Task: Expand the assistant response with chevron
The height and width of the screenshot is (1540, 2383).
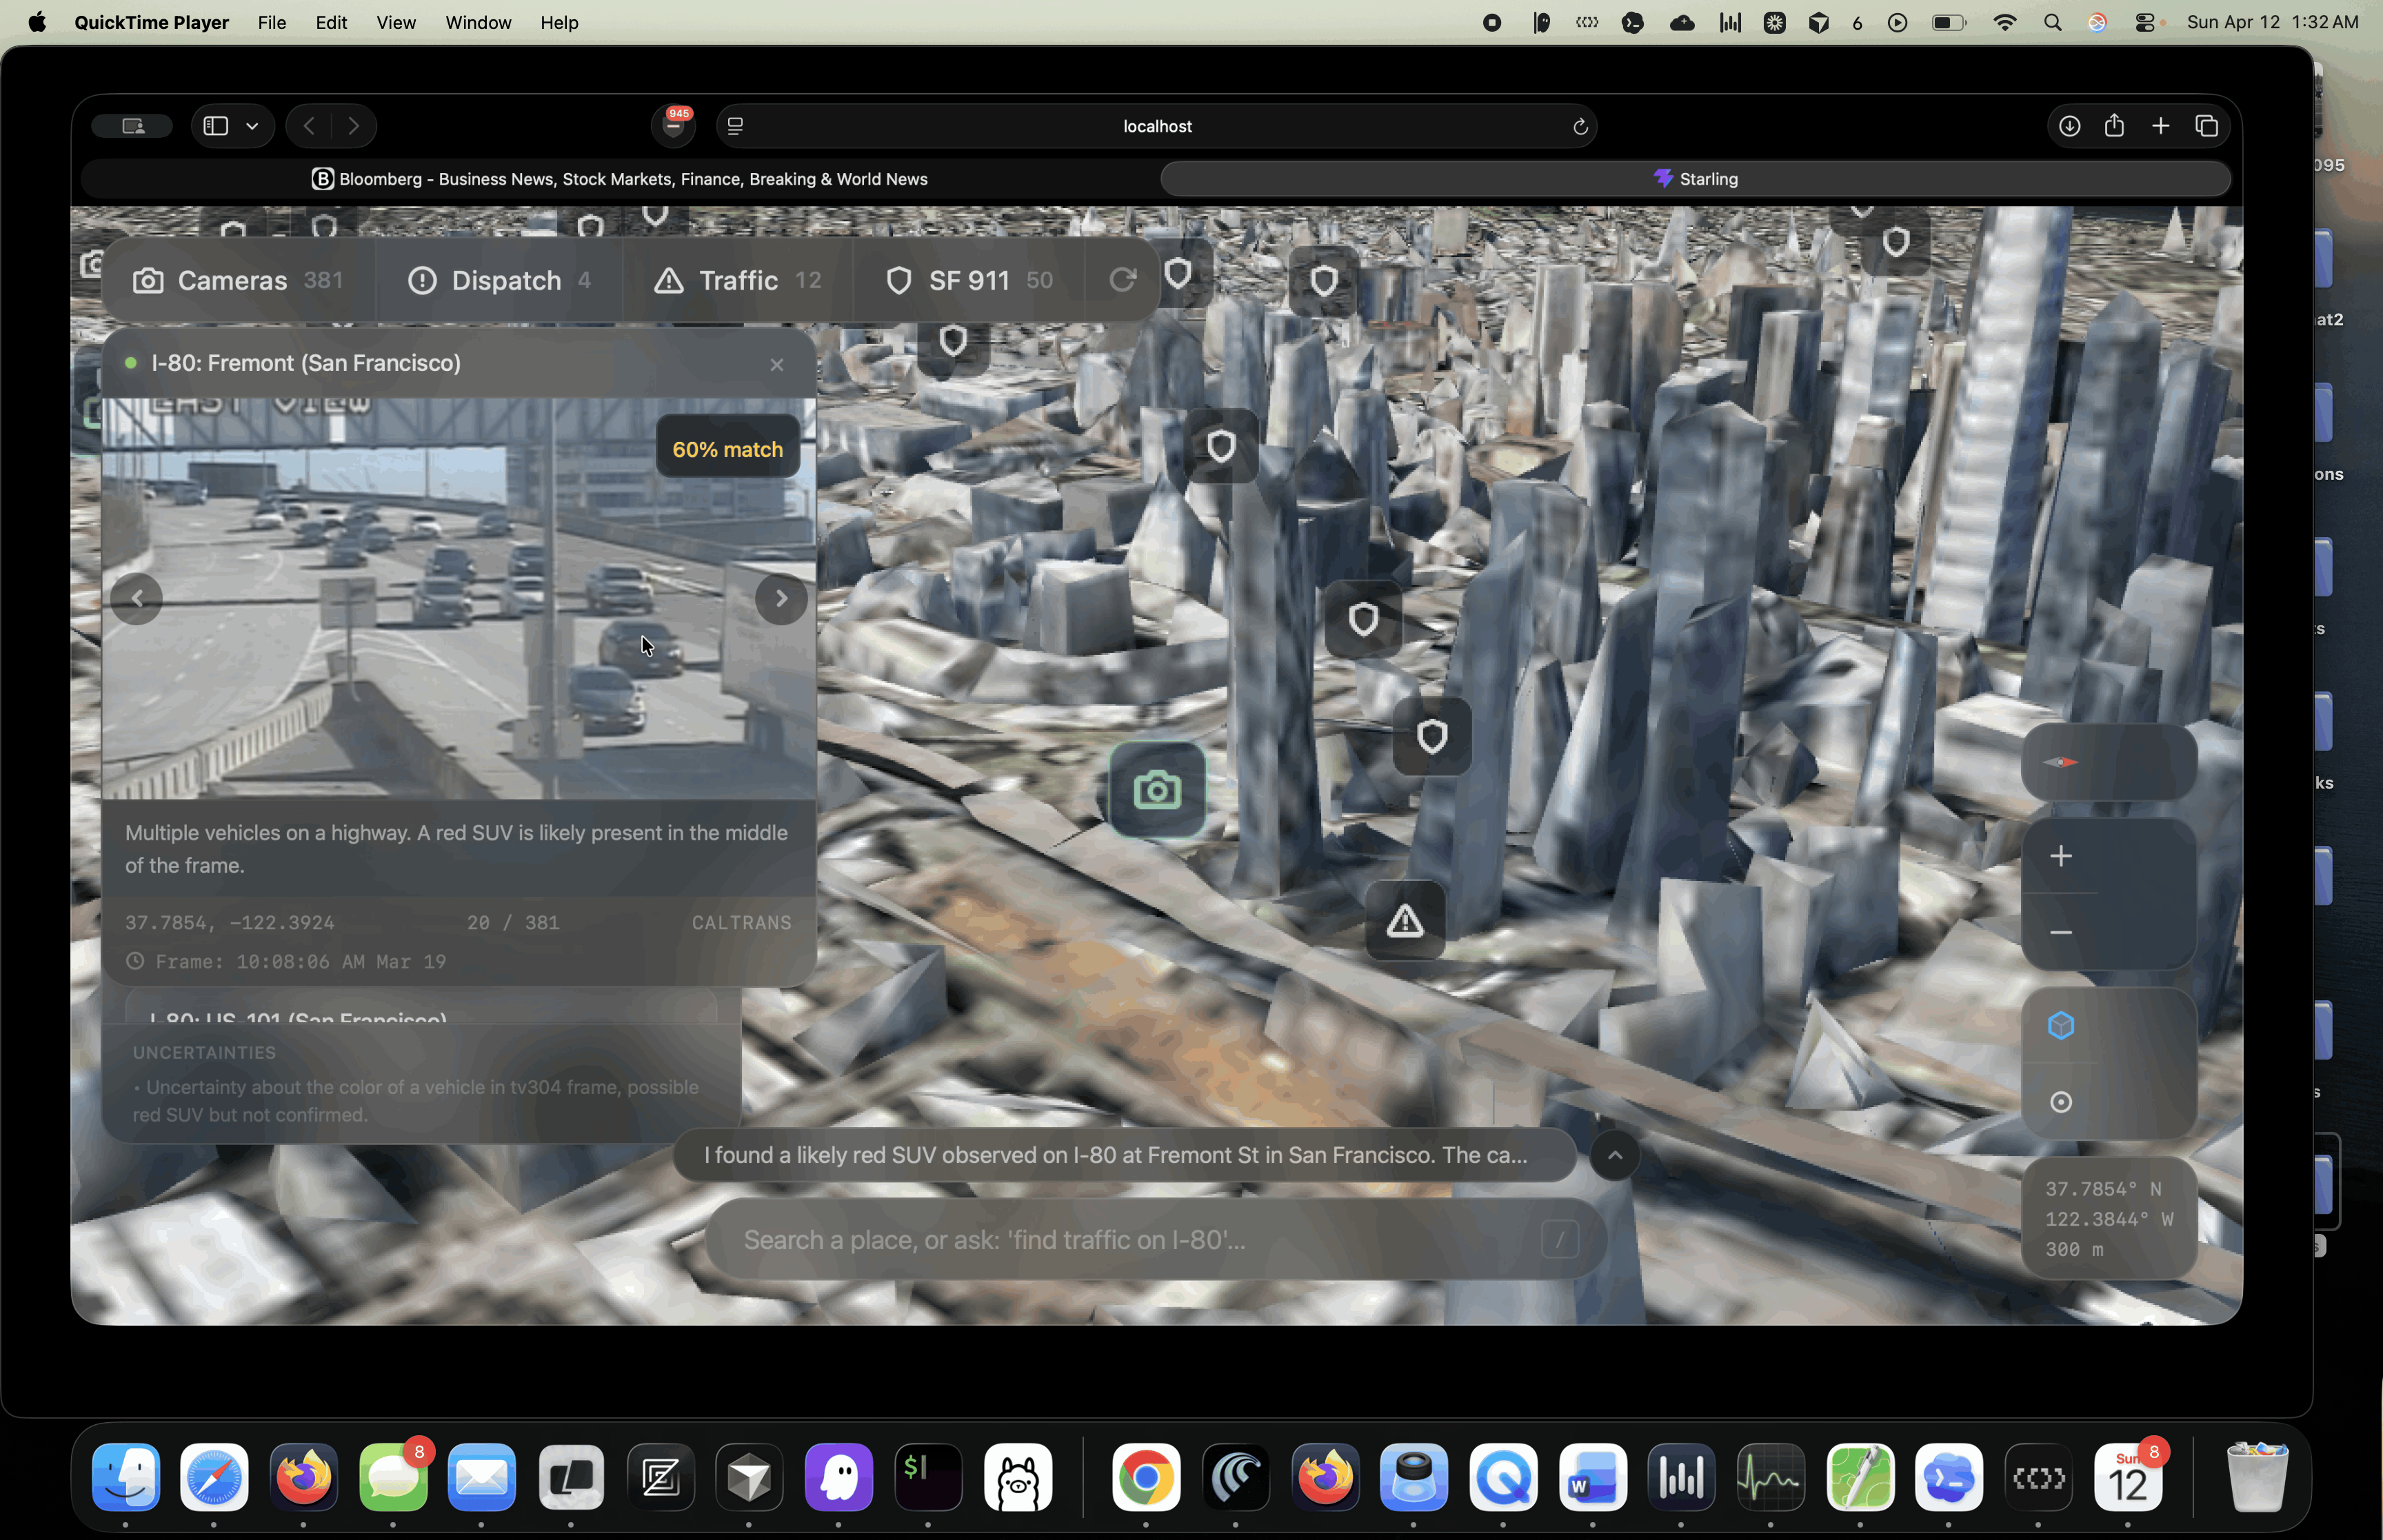Action: point(1614,1155)
